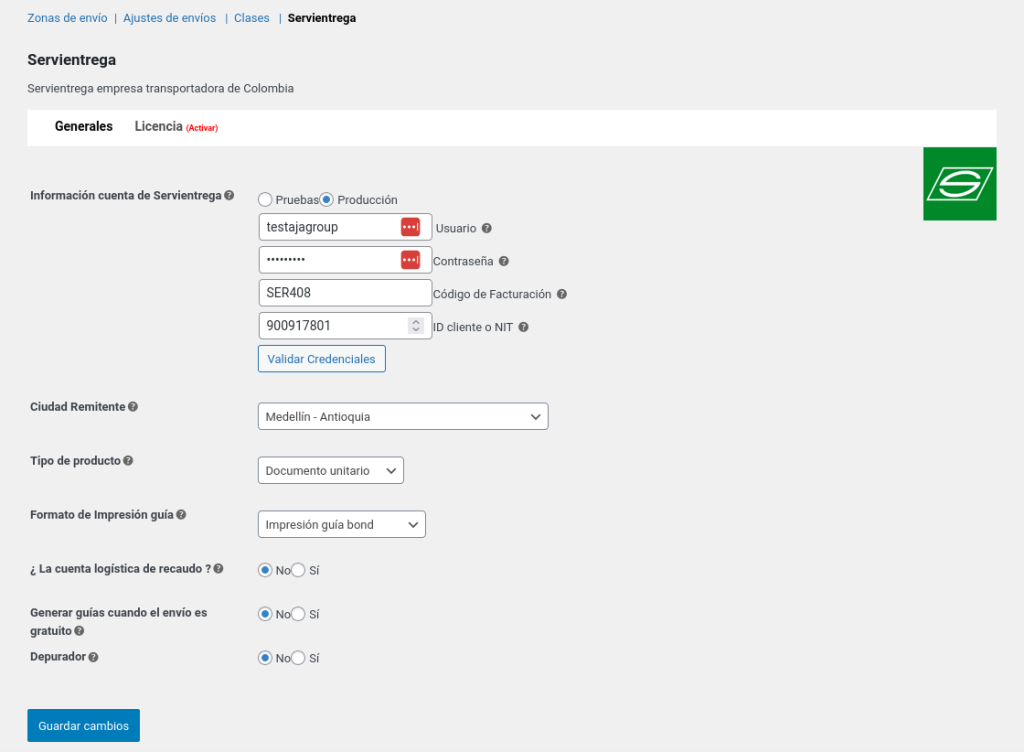This screenshot has width=1024, height=752.
Task: Click help icon next to cuenta logística de recaudo
Action: (218, 569)
